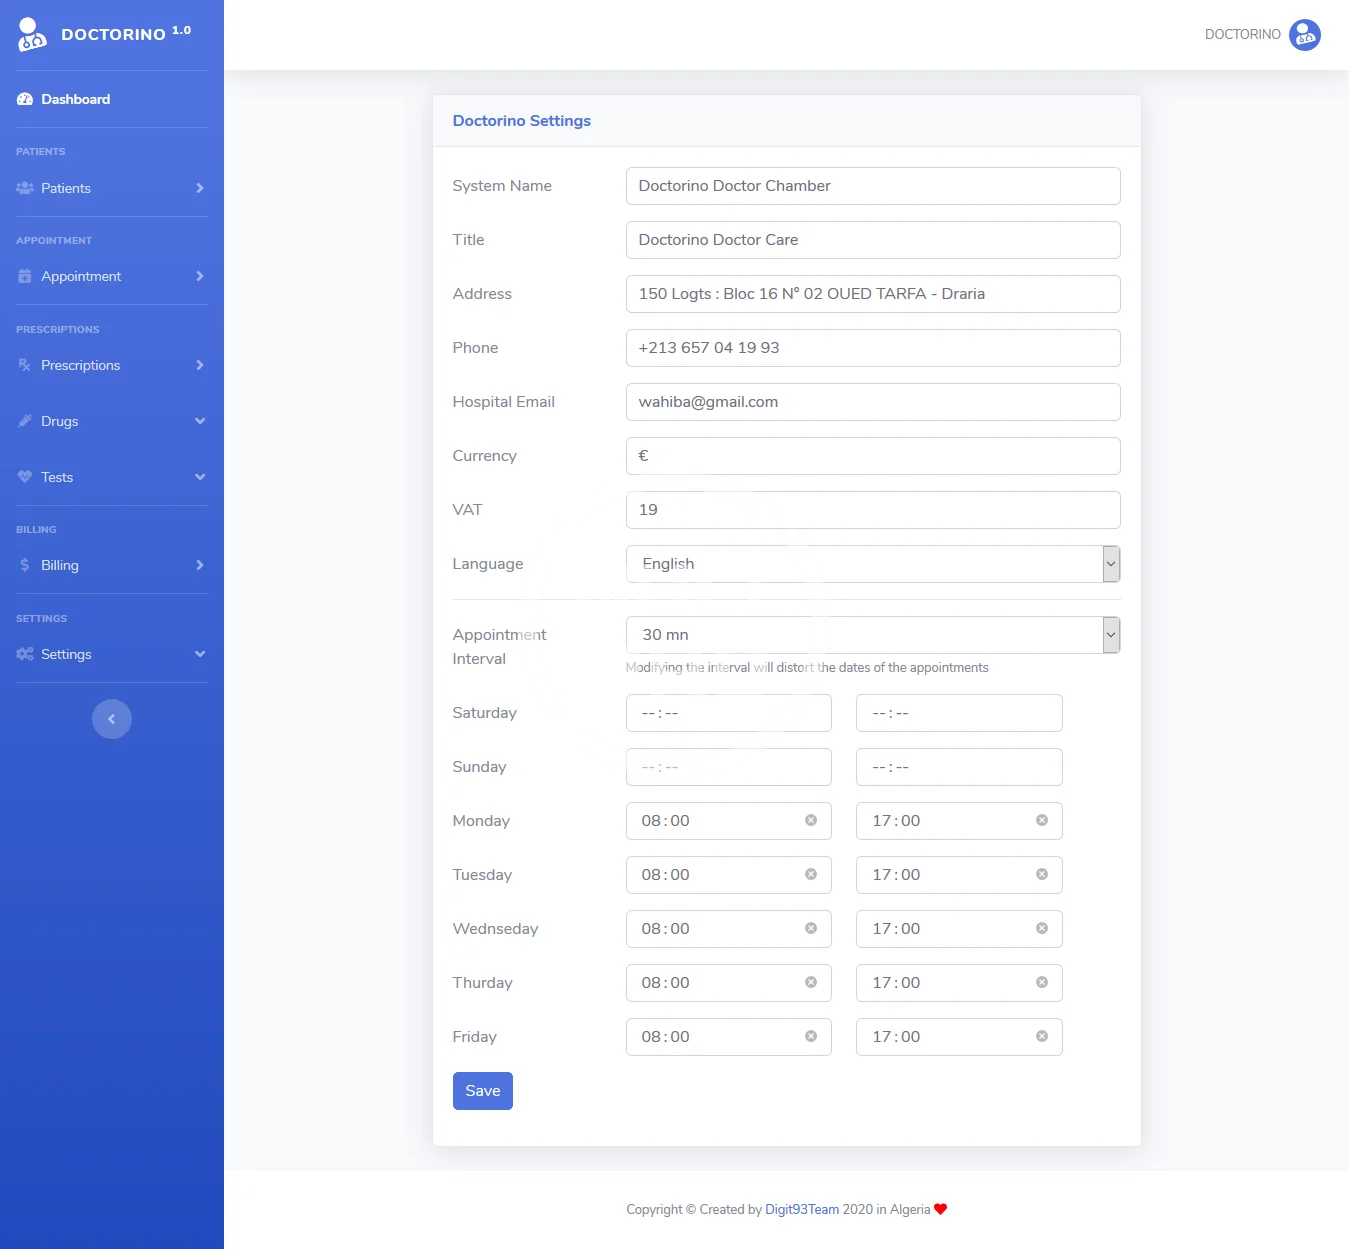Clear Monday start time with x icon
The width and height of the screenshot is (1349, 1249).
point(811,821)
